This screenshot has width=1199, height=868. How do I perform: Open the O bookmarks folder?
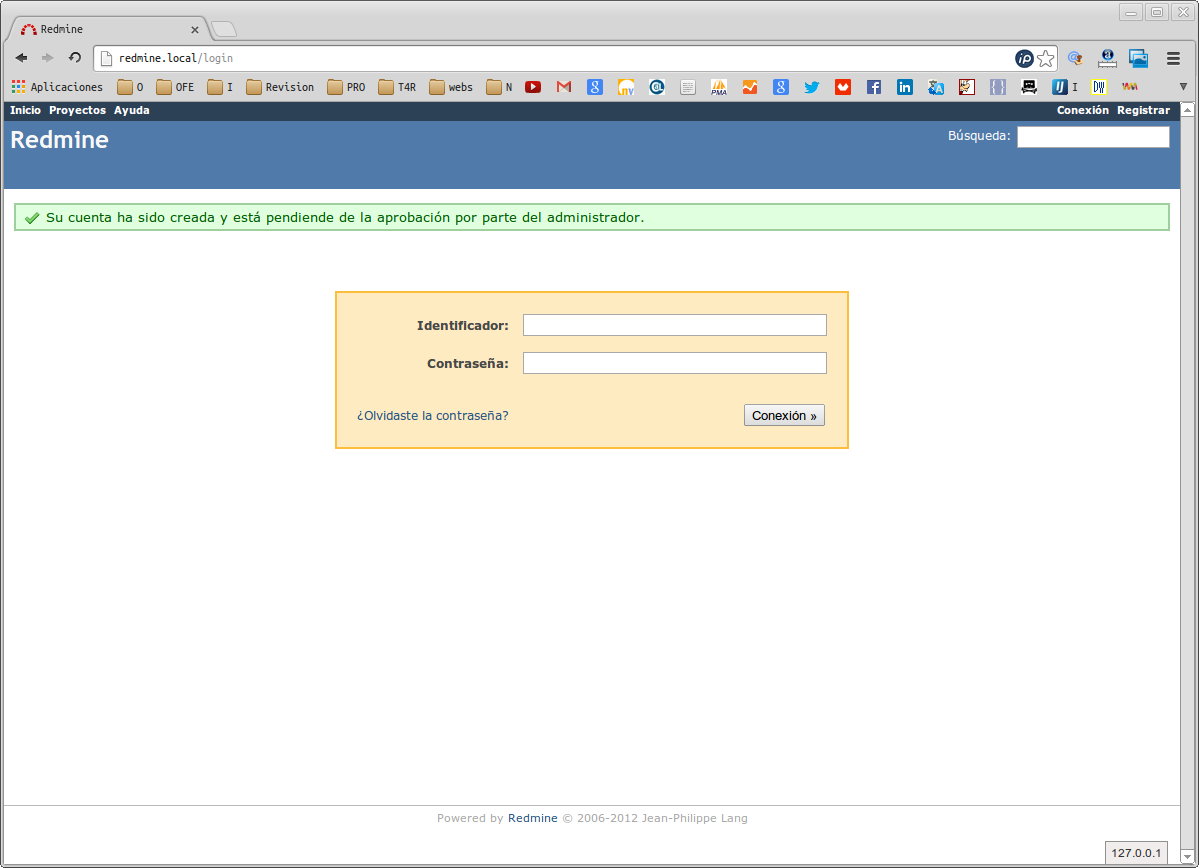(x=130, y=87)
